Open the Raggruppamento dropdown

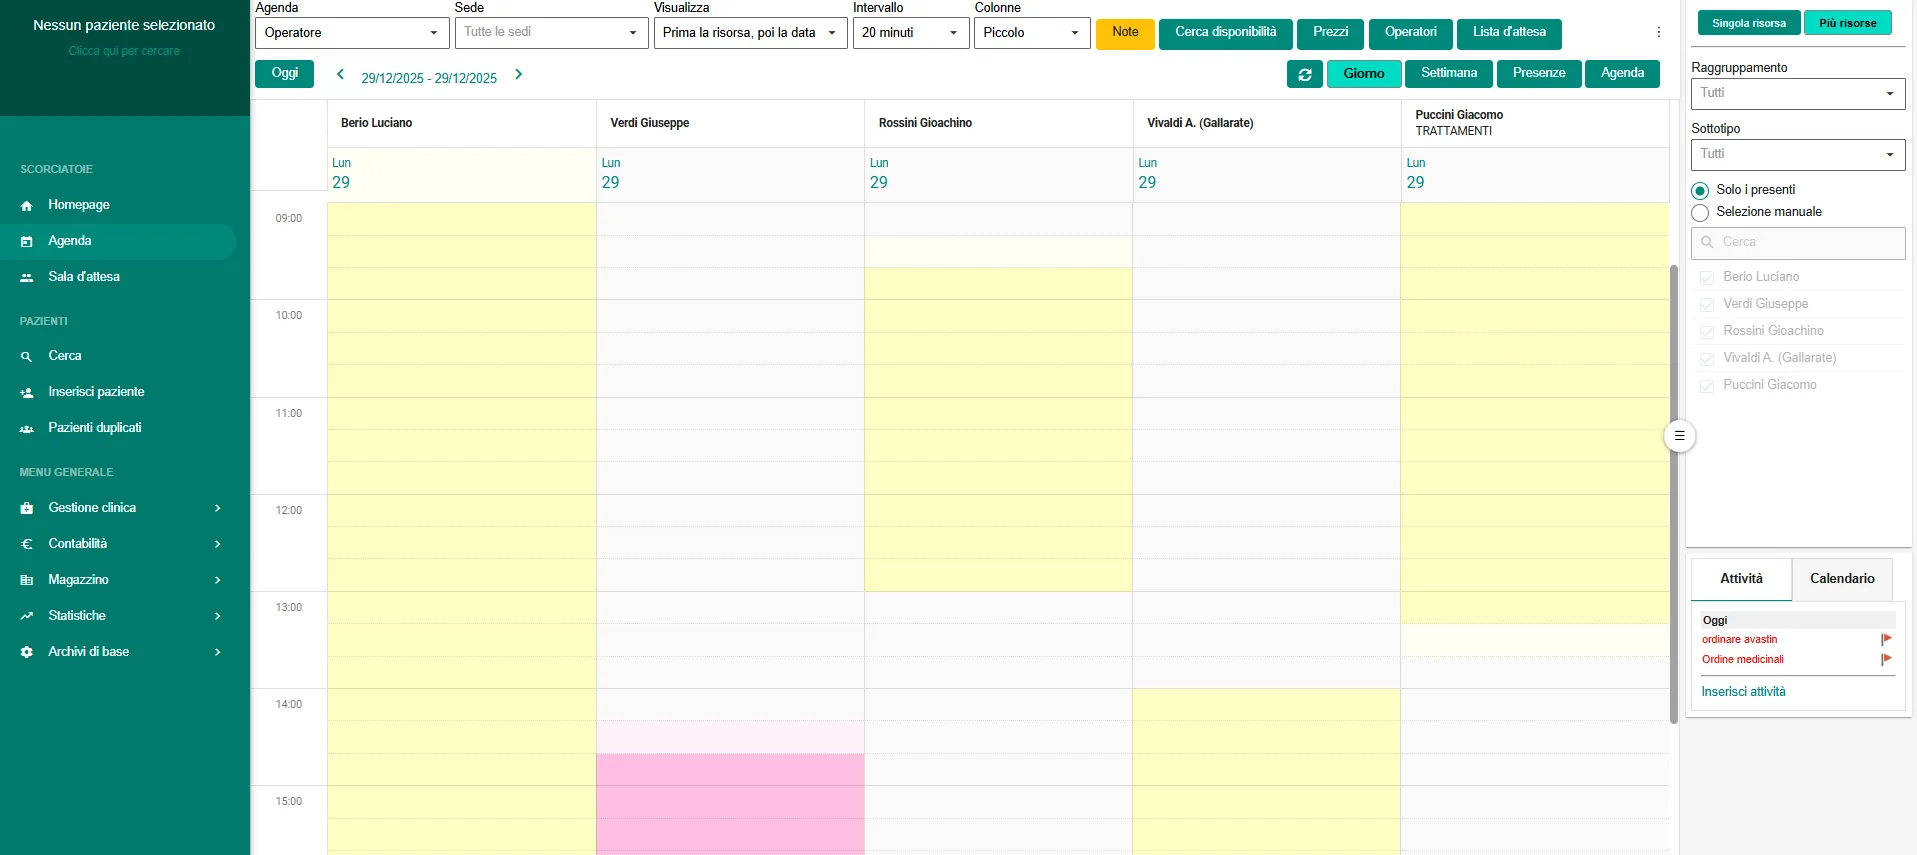coord(1798,94)
